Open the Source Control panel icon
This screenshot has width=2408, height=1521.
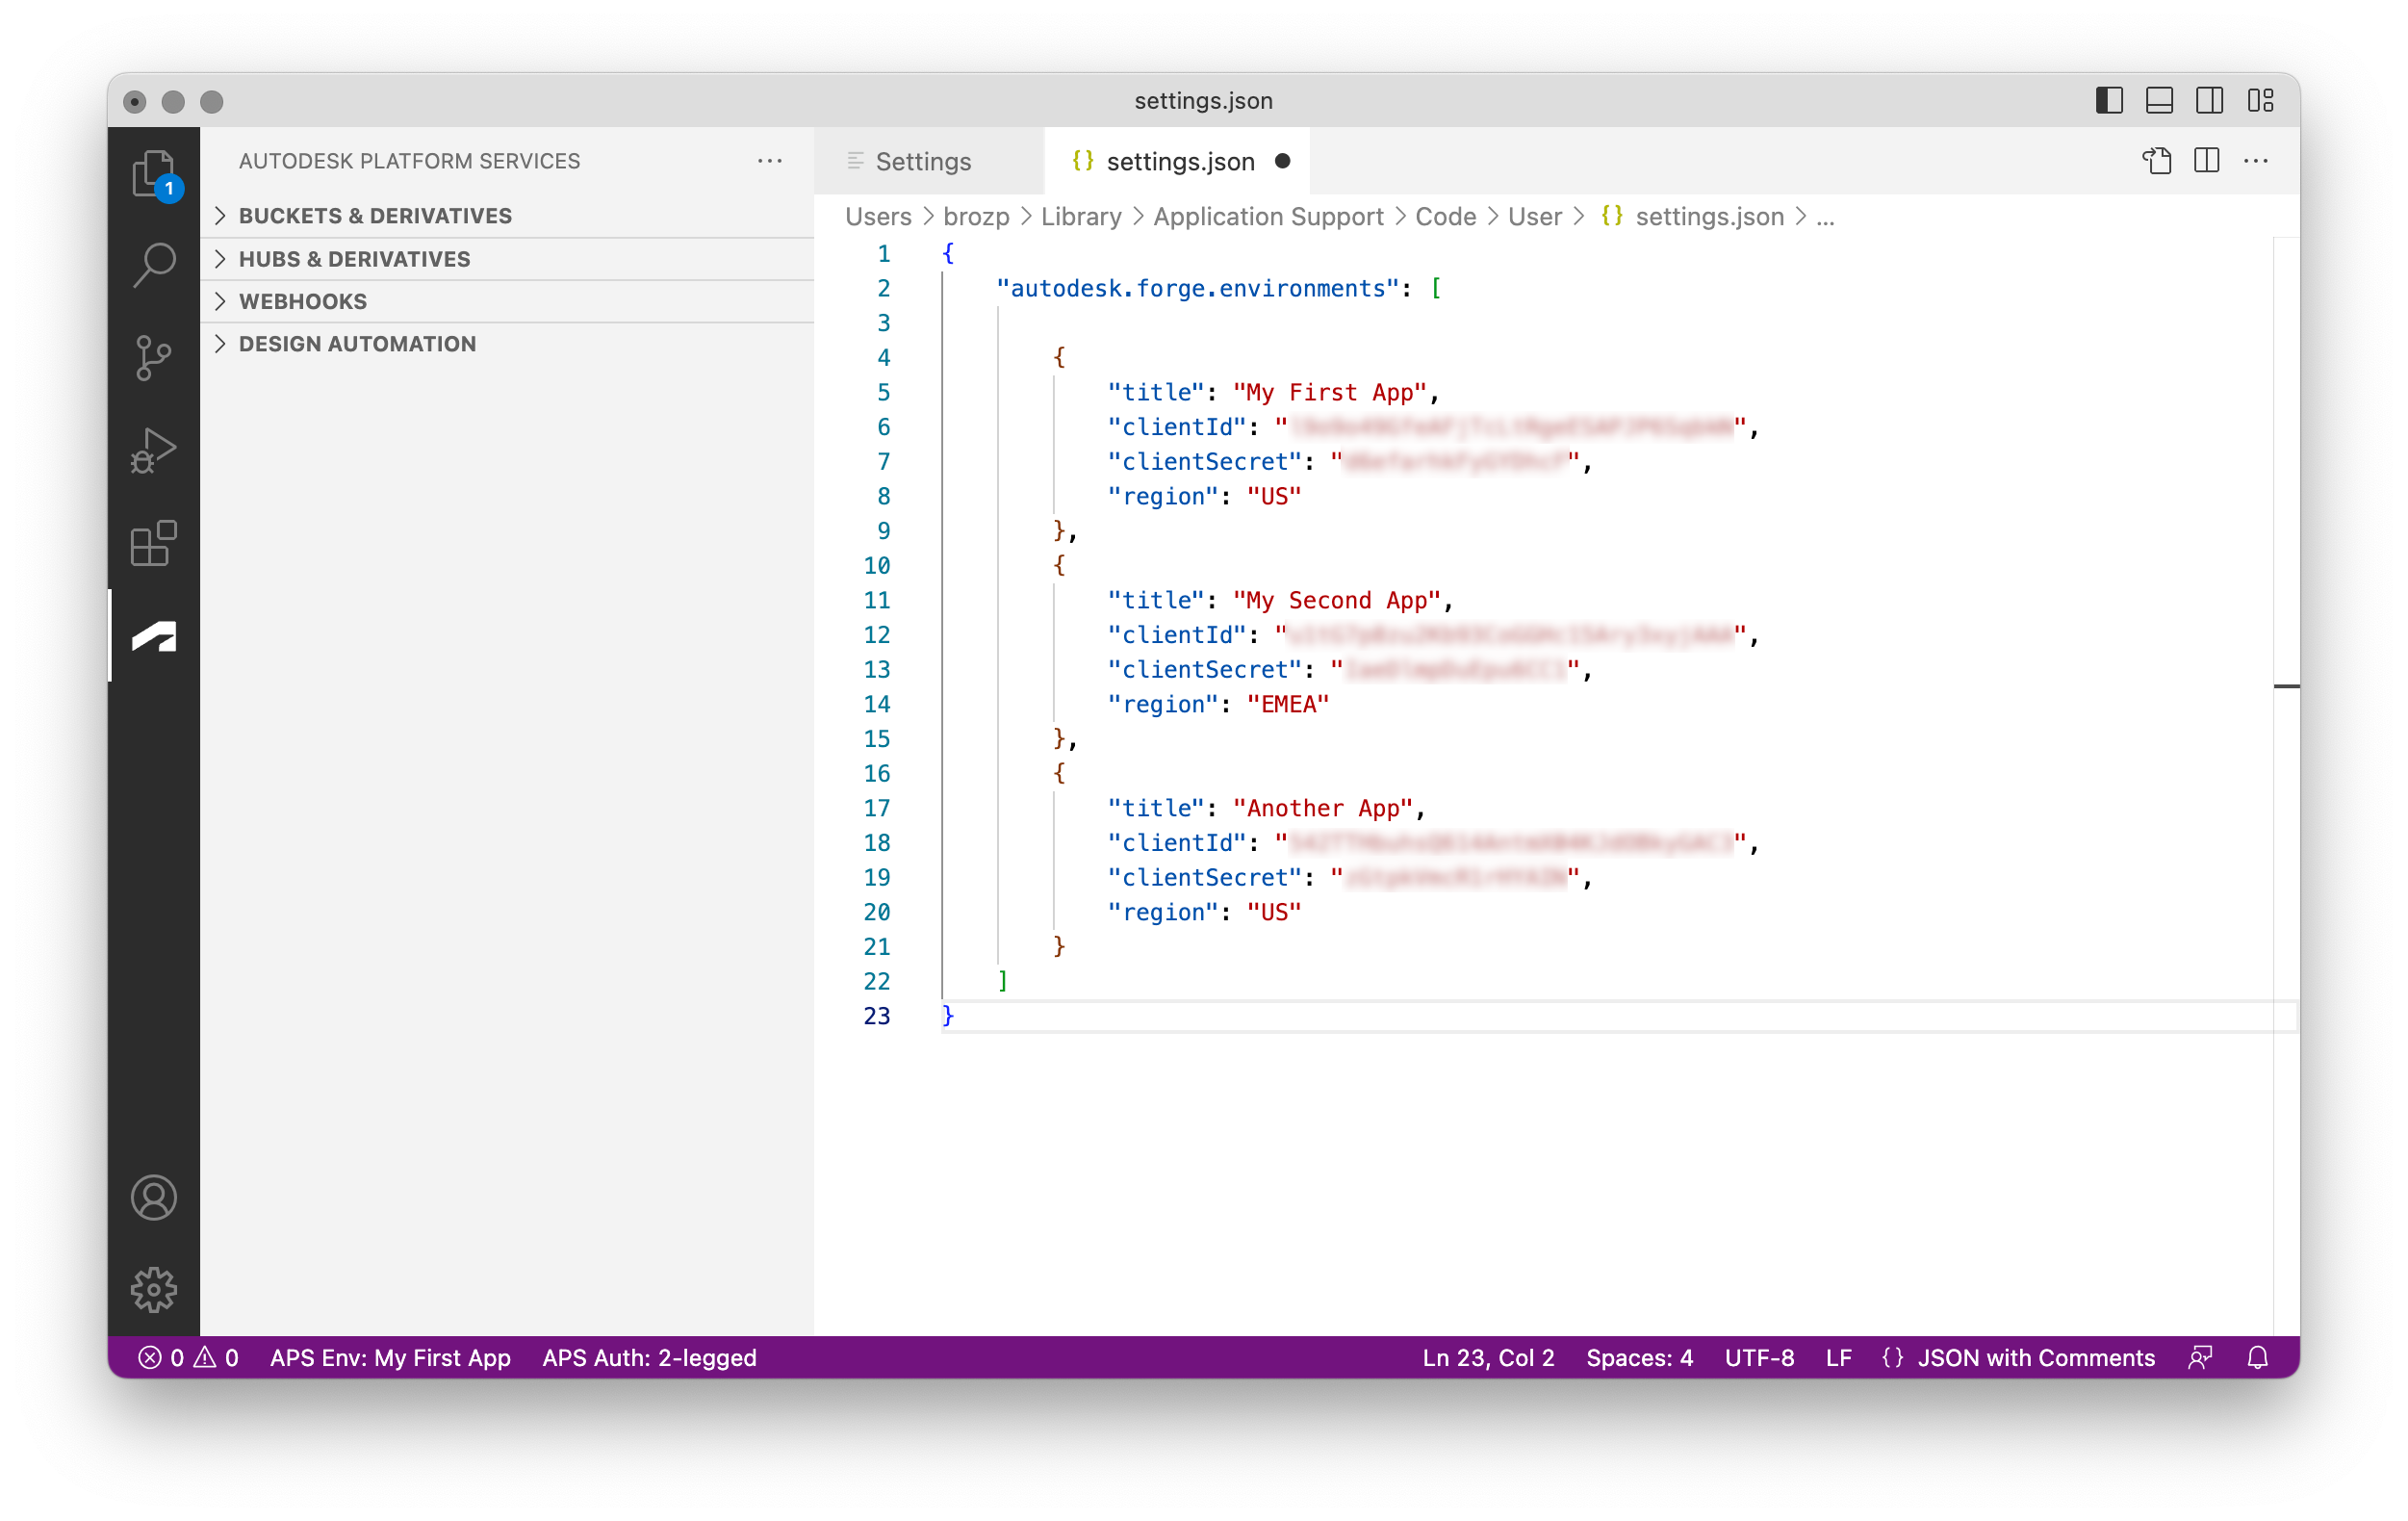(x=152, y=359)
